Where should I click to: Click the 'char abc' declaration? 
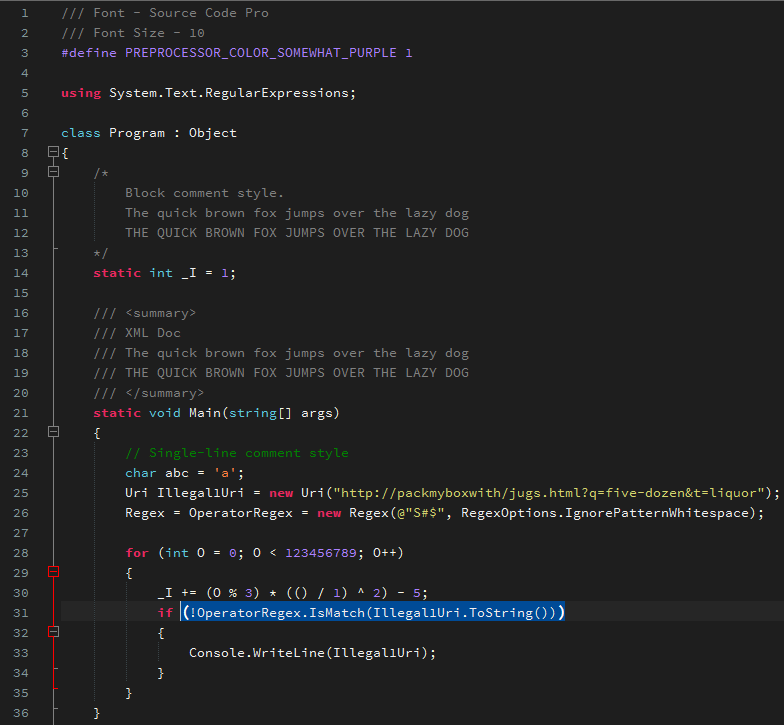point(160,473)
